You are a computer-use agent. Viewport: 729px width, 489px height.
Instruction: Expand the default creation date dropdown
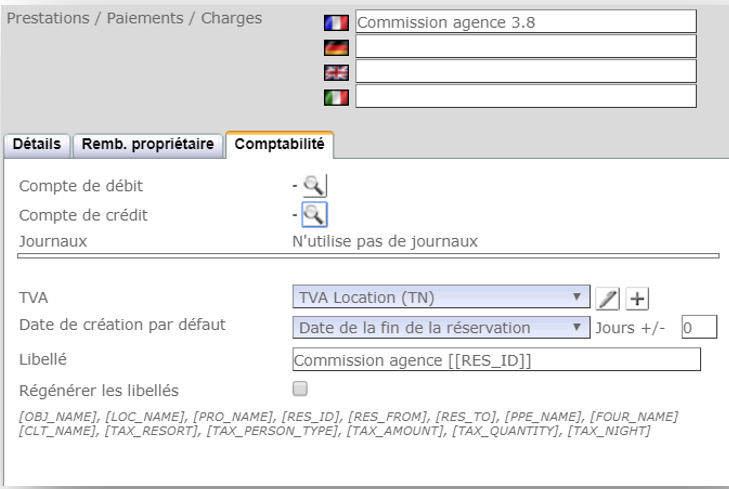click(x=440, y=327)
